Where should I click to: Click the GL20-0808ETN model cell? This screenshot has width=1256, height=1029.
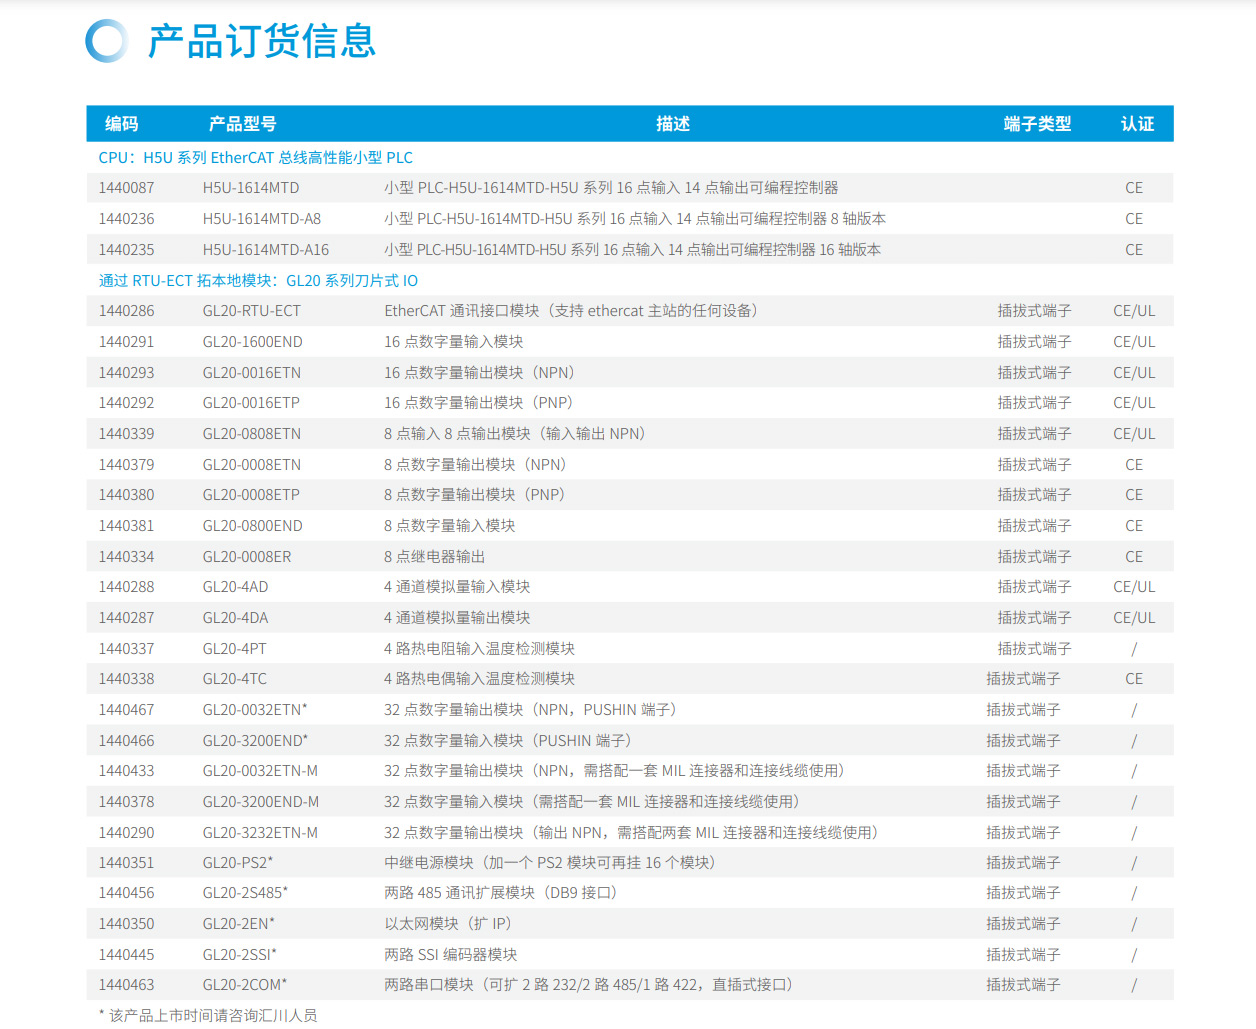tap(251, 434)
